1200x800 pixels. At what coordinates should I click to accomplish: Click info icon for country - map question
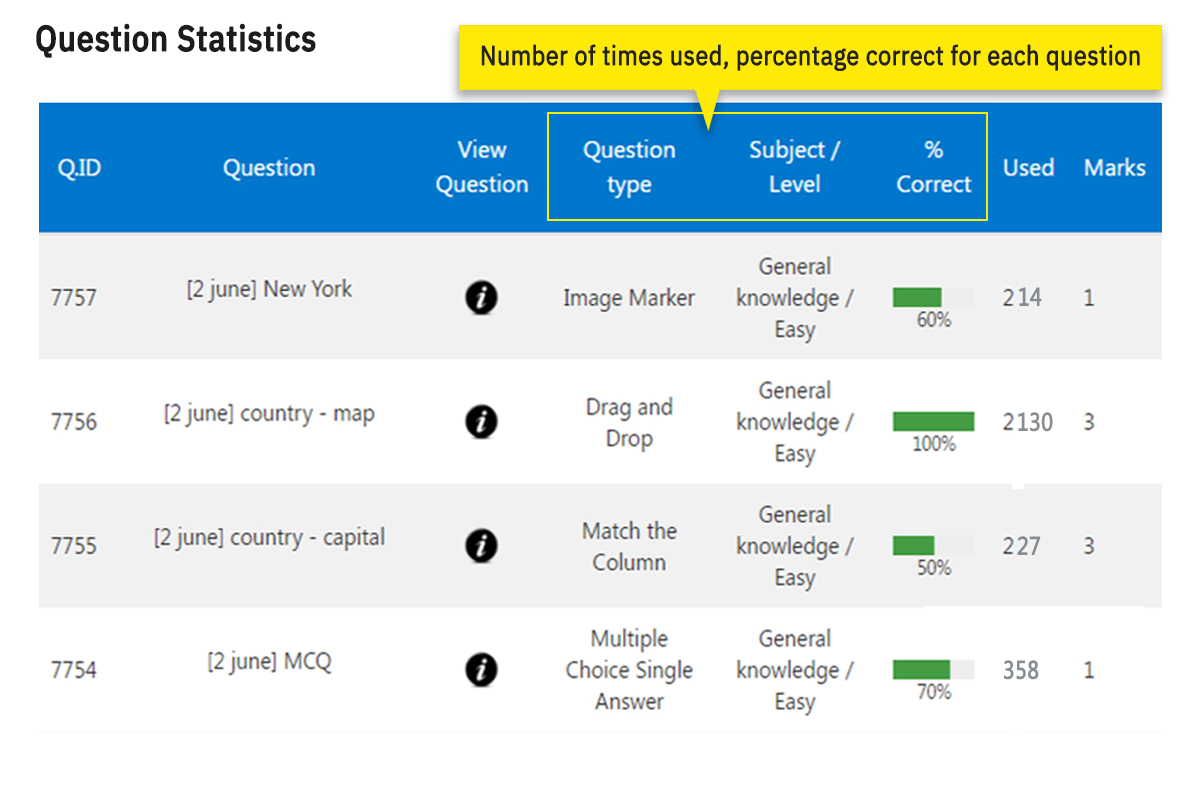point(481,422)
